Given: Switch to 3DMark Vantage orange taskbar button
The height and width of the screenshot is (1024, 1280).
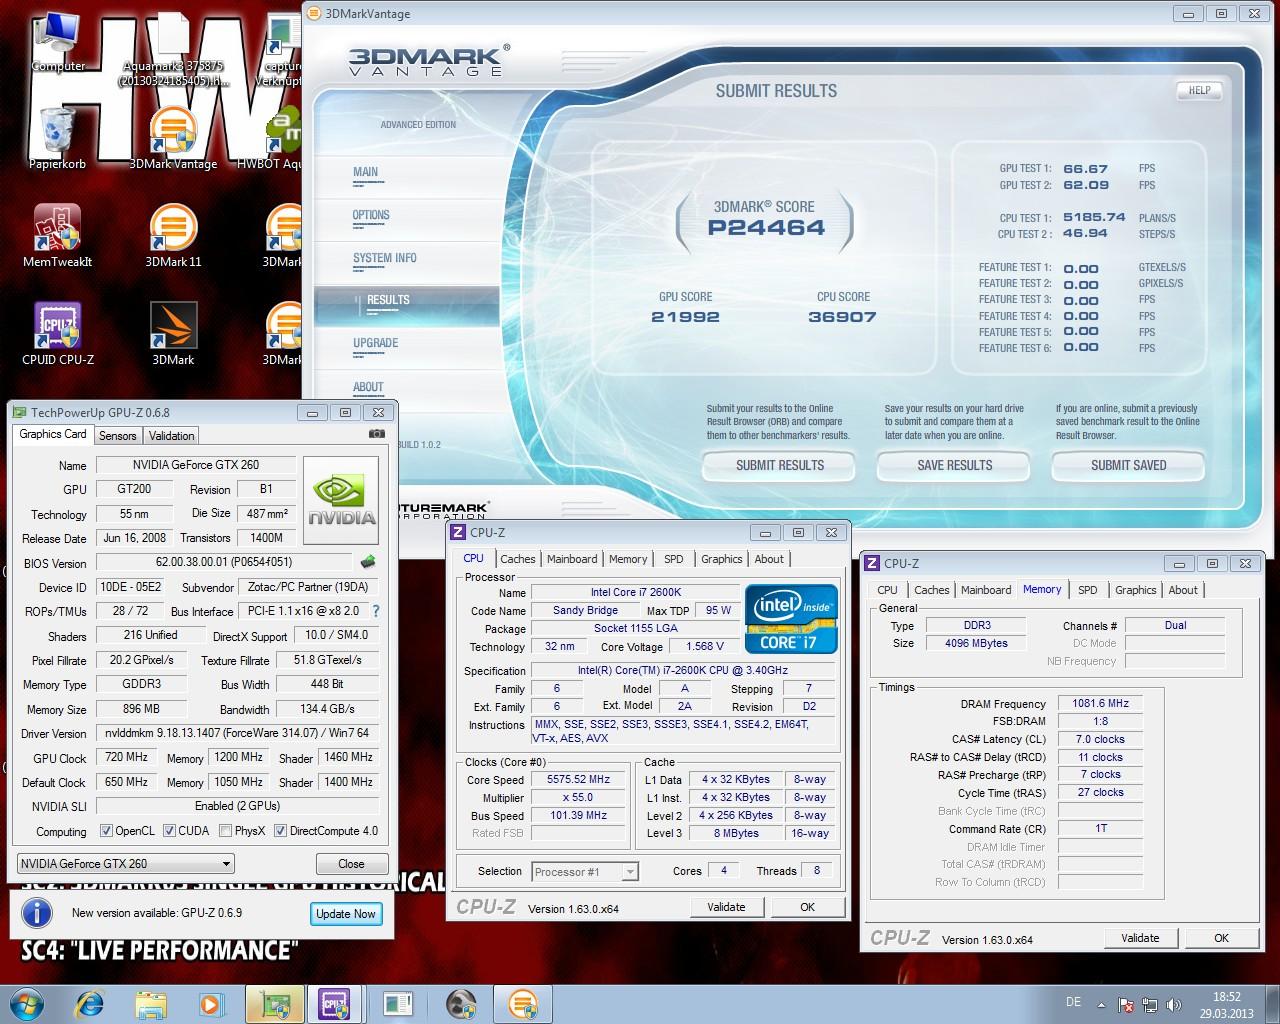Looking at the screenshot, I should point(523,1004).
